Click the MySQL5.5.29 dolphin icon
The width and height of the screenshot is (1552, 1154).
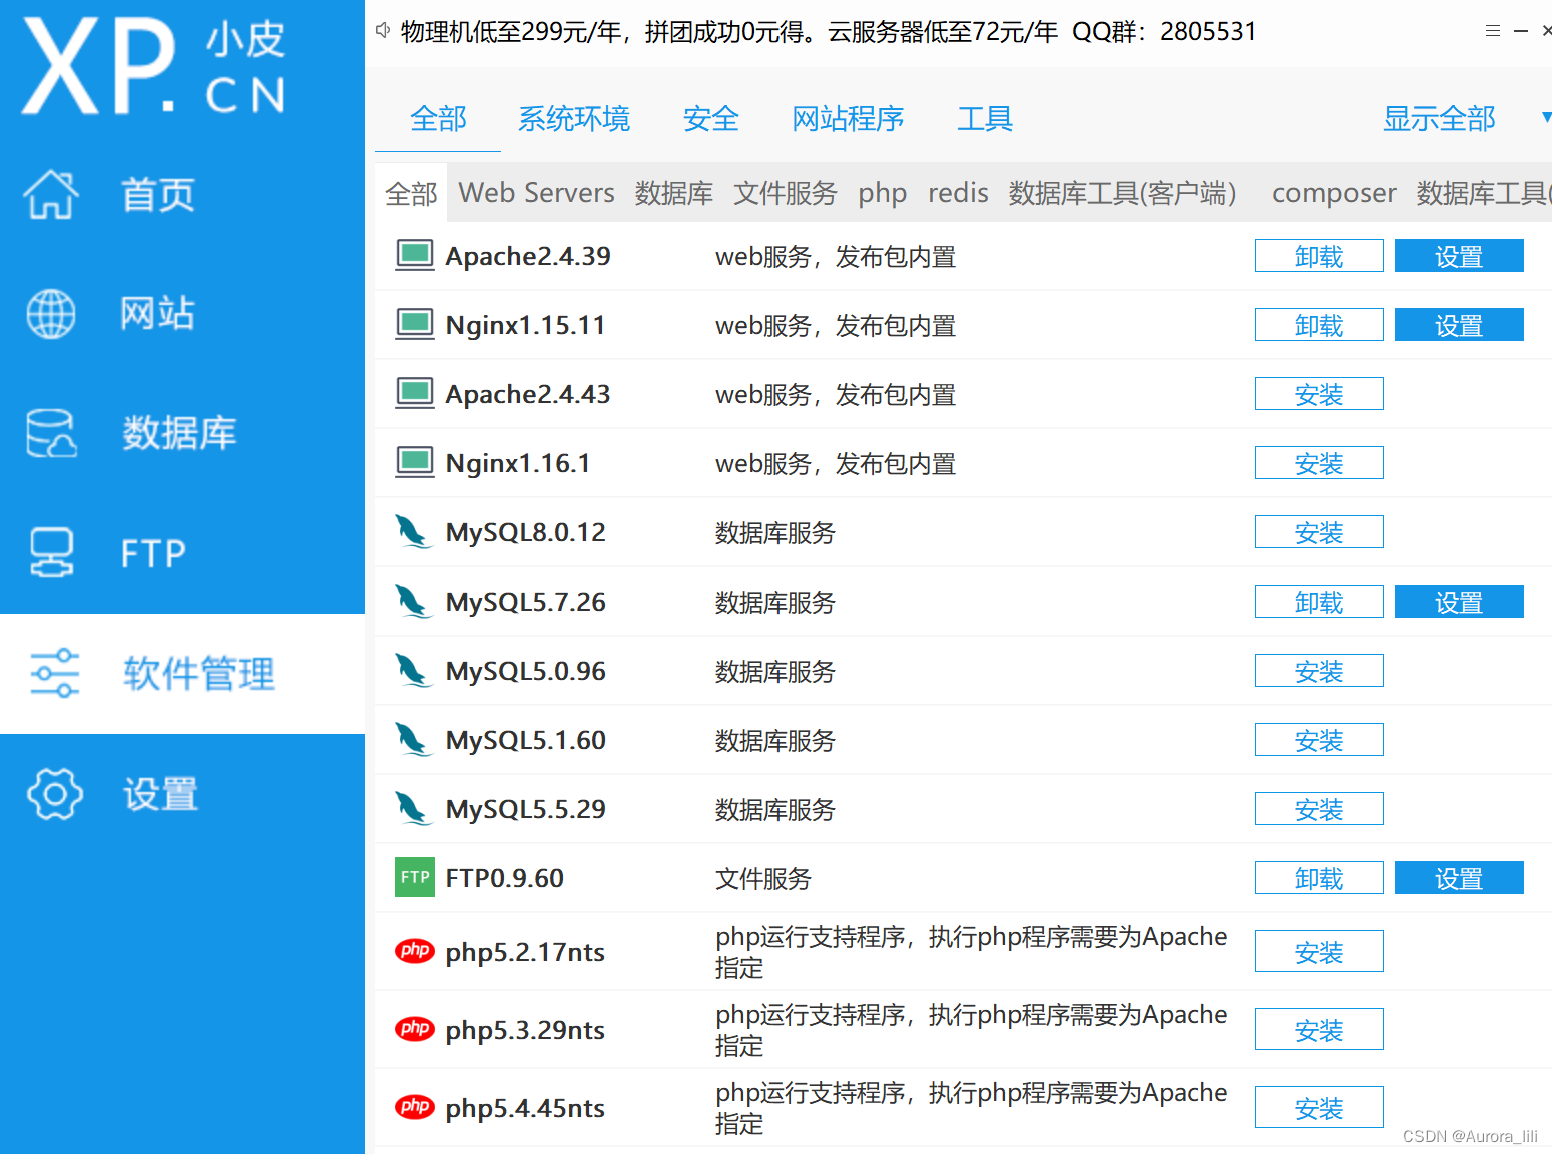tap(413, 809)
